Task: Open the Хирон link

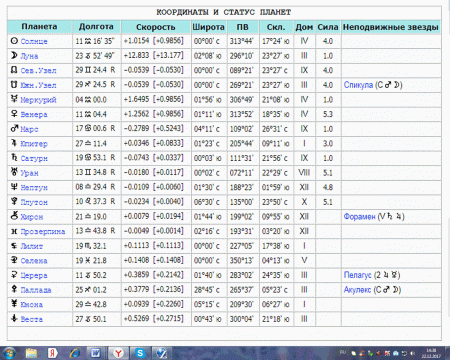Action: 32,217
